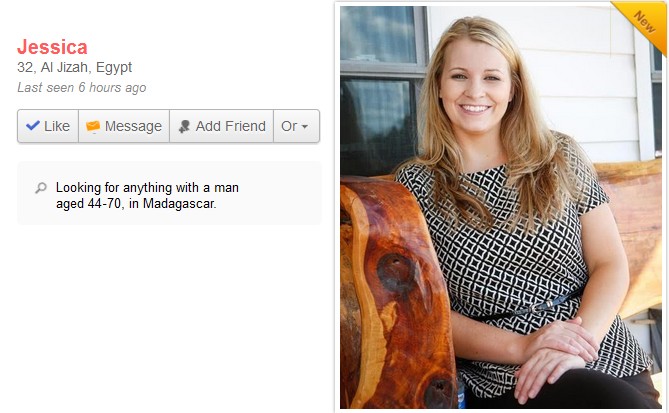The height and width of the screenshot is (413, 669).
Task: Add Jessica as a Friend
Action: pos(221,126)
